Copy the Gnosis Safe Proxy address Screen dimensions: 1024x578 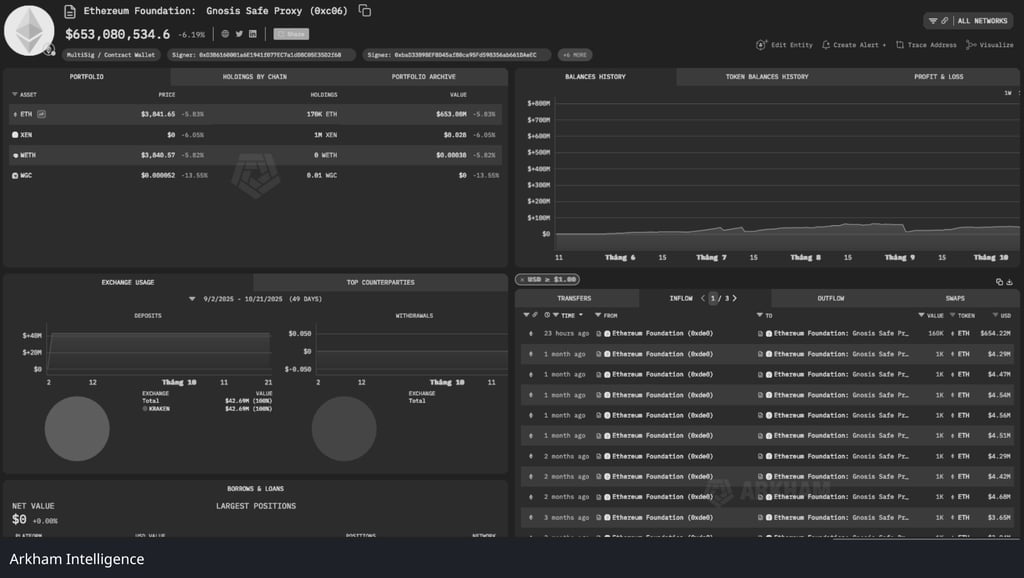[365, 10]
